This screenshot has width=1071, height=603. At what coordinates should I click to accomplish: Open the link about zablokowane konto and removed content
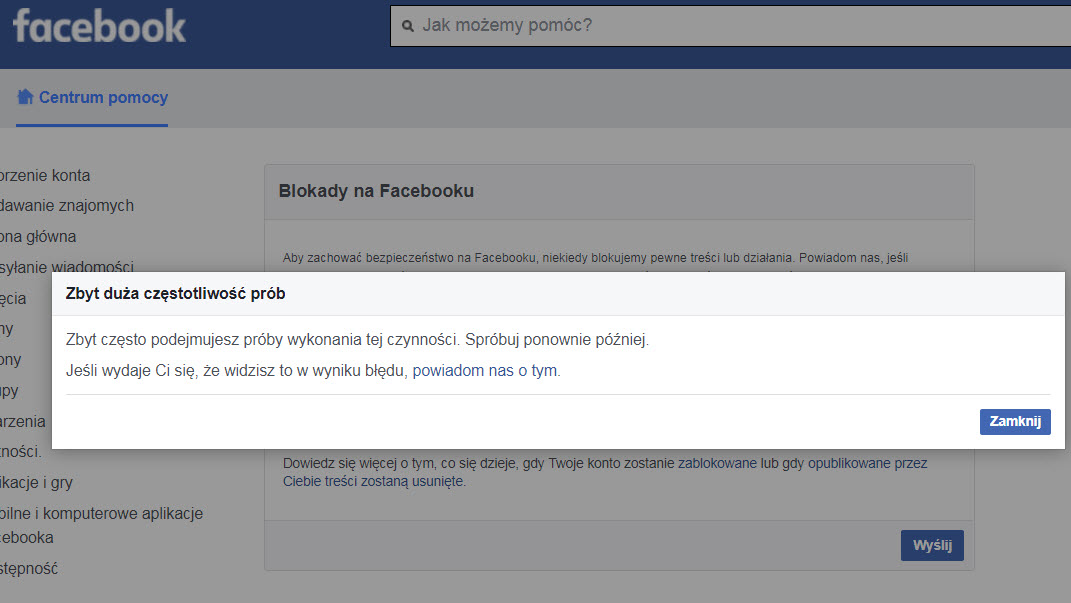tap(605, 472)
